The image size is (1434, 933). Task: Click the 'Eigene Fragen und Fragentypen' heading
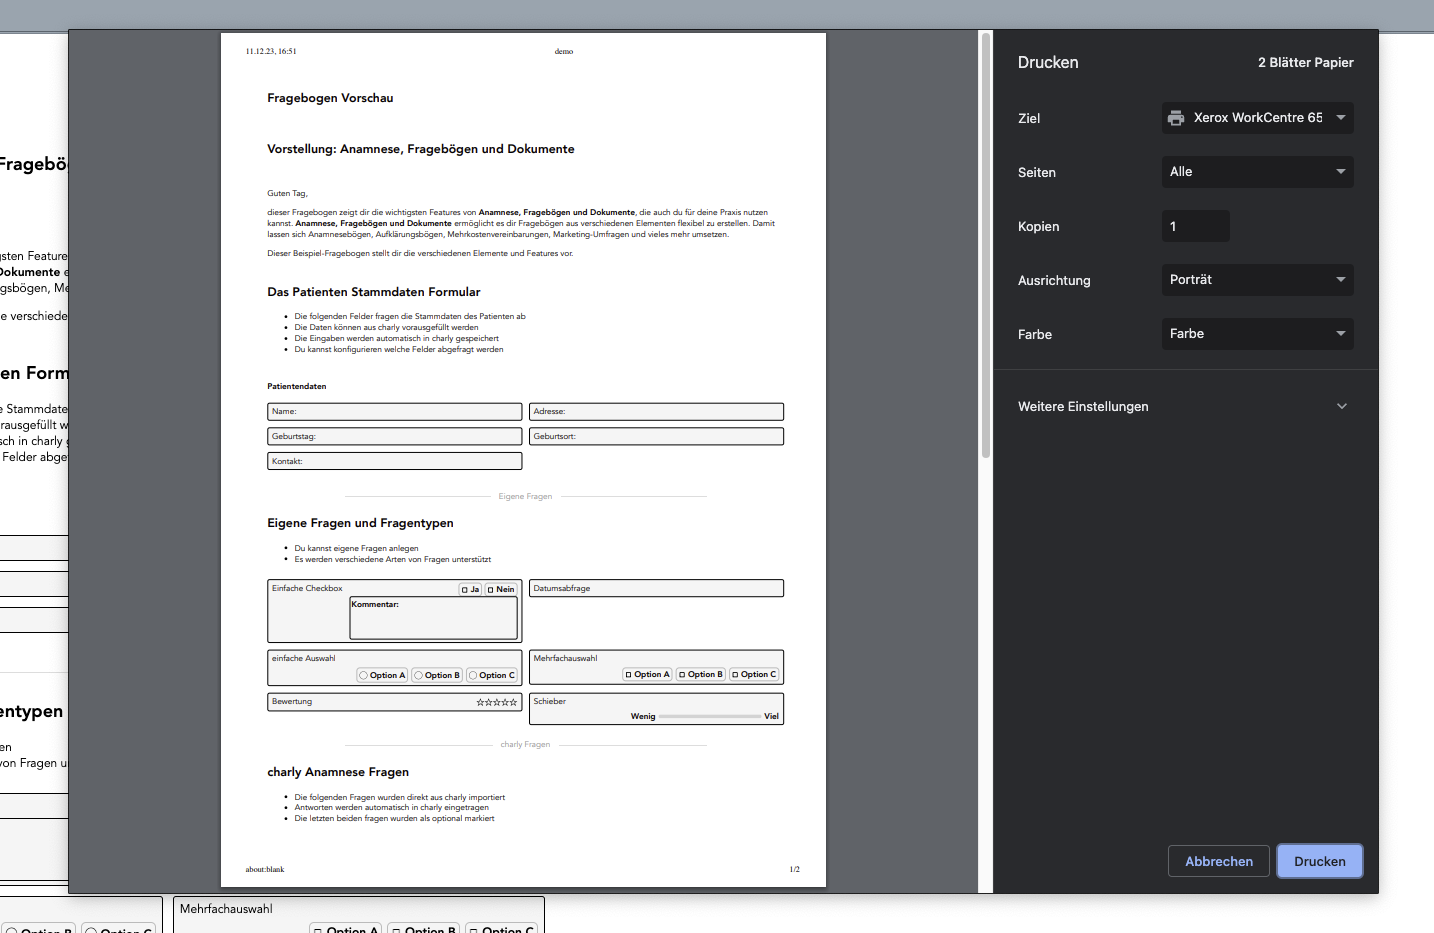click(x=361, y=523)
